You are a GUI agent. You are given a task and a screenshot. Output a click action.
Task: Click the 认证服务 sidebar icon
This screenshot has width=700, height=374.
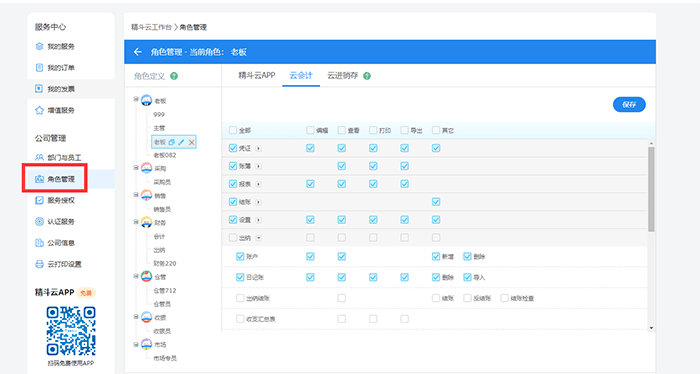click(x=39, y=221)
